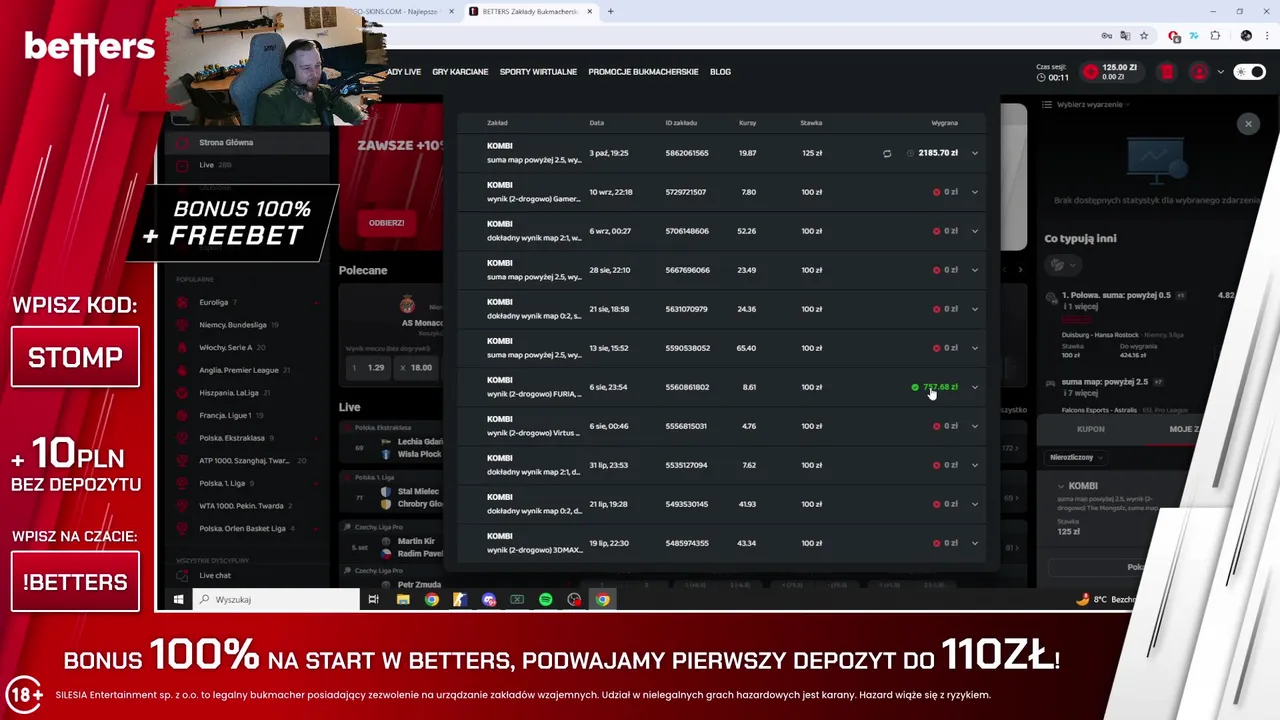Open the account dropdown chevron
This screenshot has height=720, width=1280.
point(1220,72)
